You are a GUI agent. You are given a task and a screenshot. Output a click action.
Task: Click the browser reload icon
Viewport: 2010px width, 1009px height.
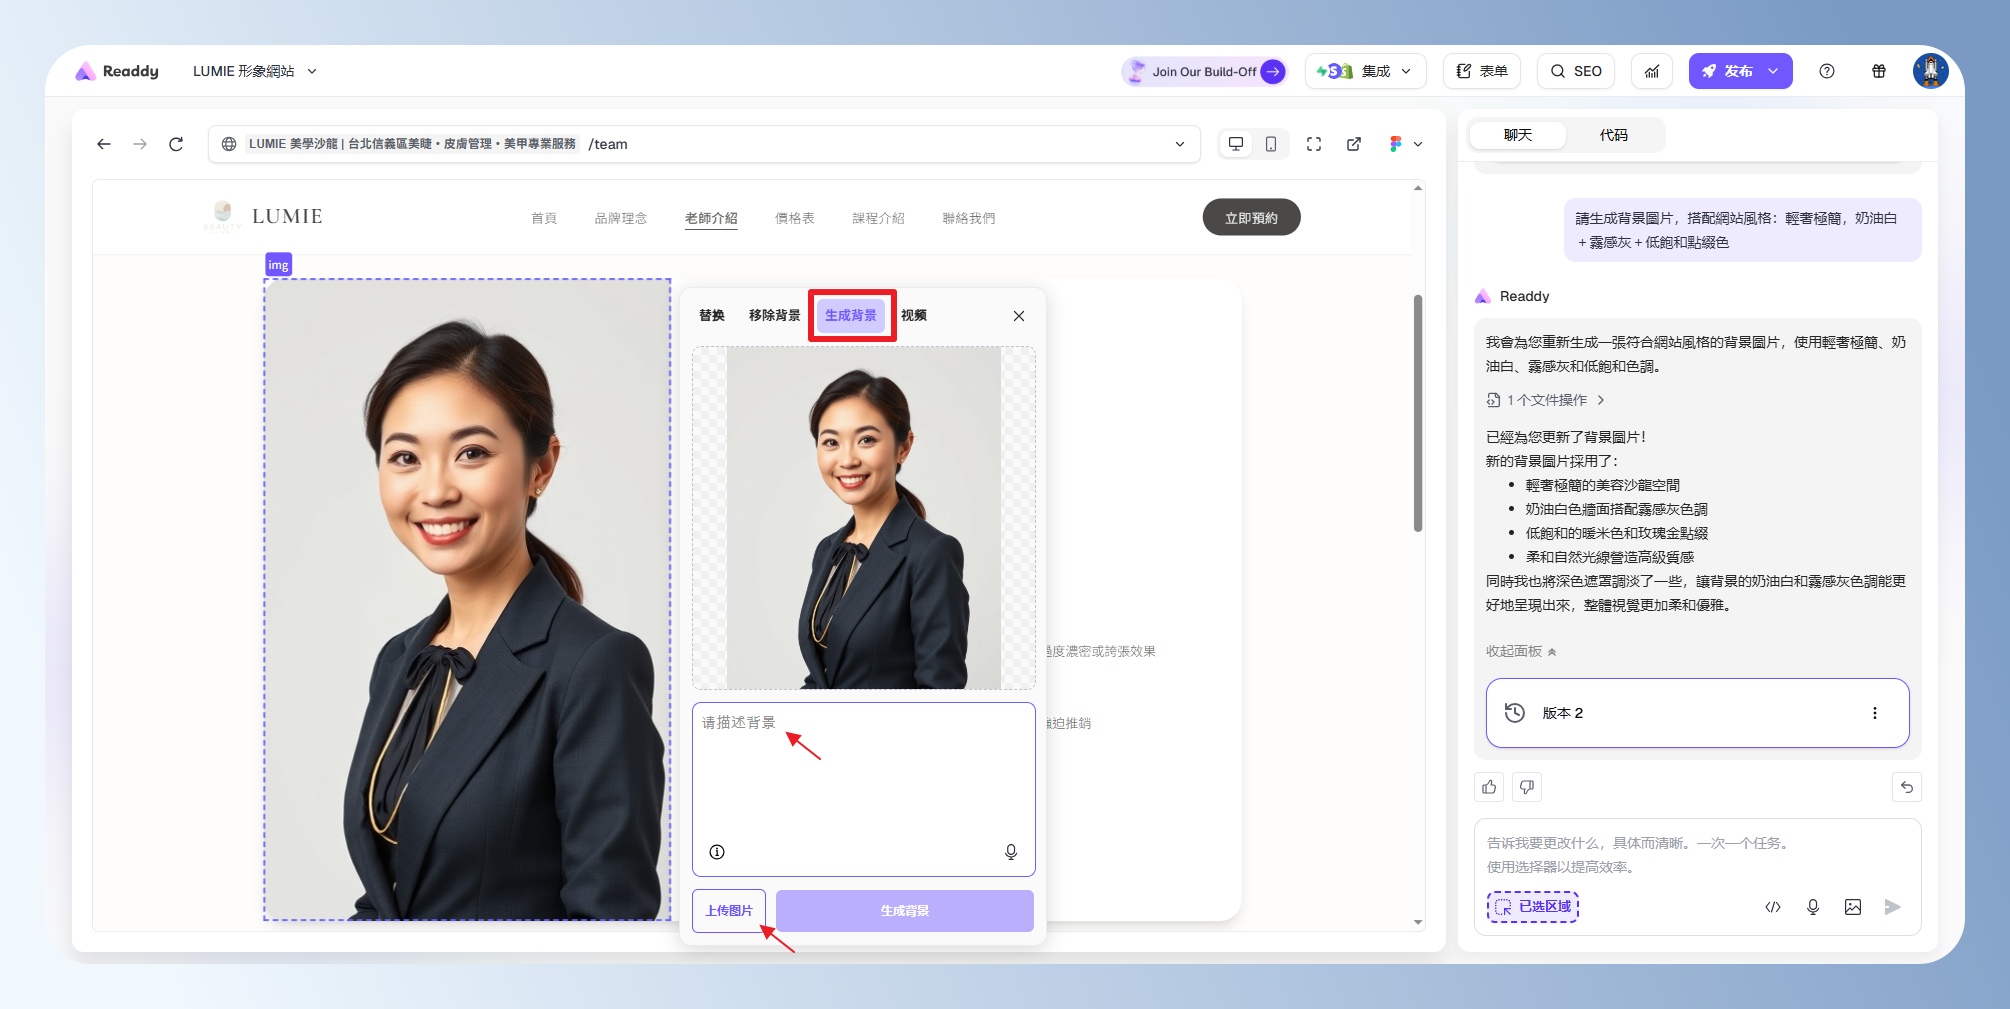coord(176,144)
